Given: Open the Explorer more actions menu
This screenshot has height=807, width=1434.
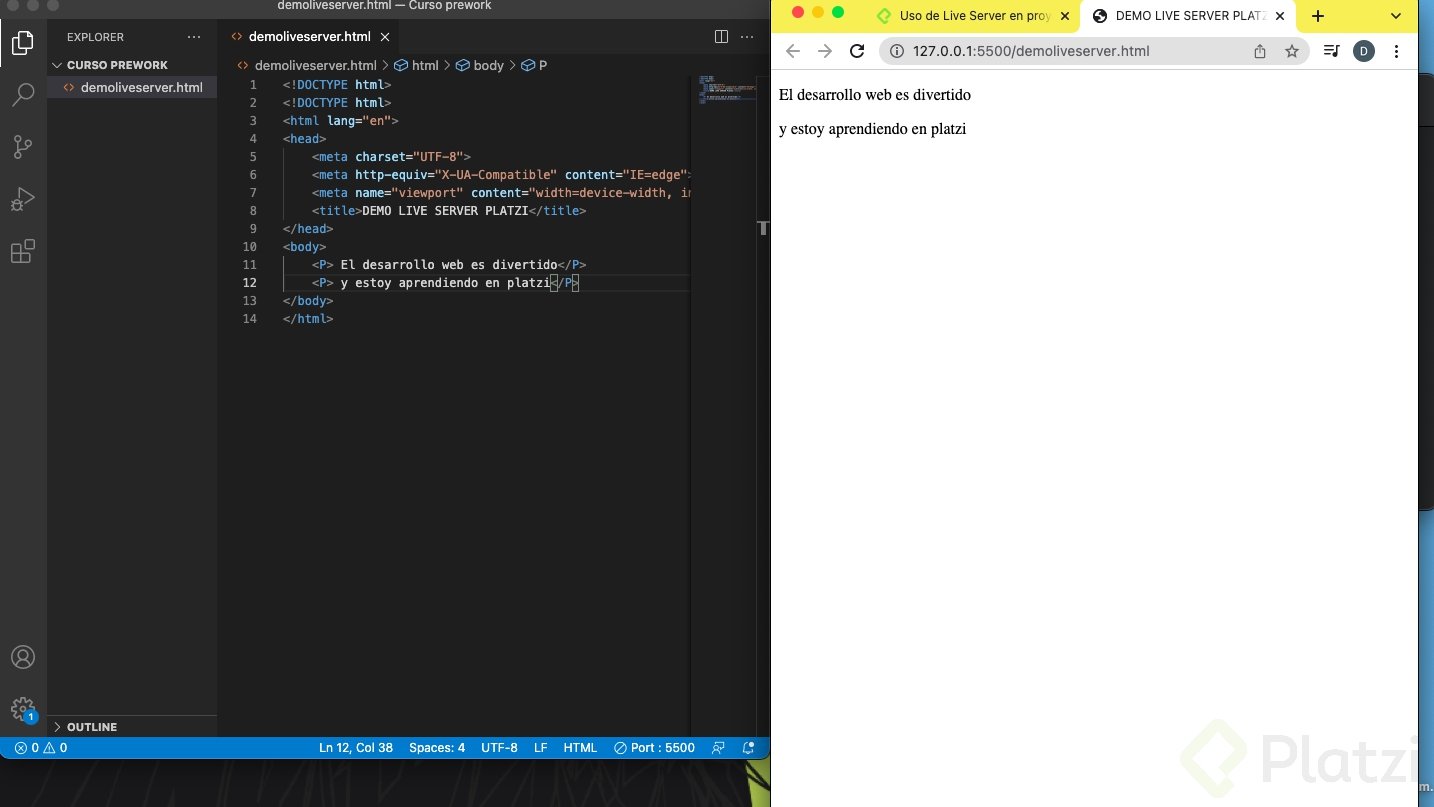Looking at the screenshot, I should point(194,37).
